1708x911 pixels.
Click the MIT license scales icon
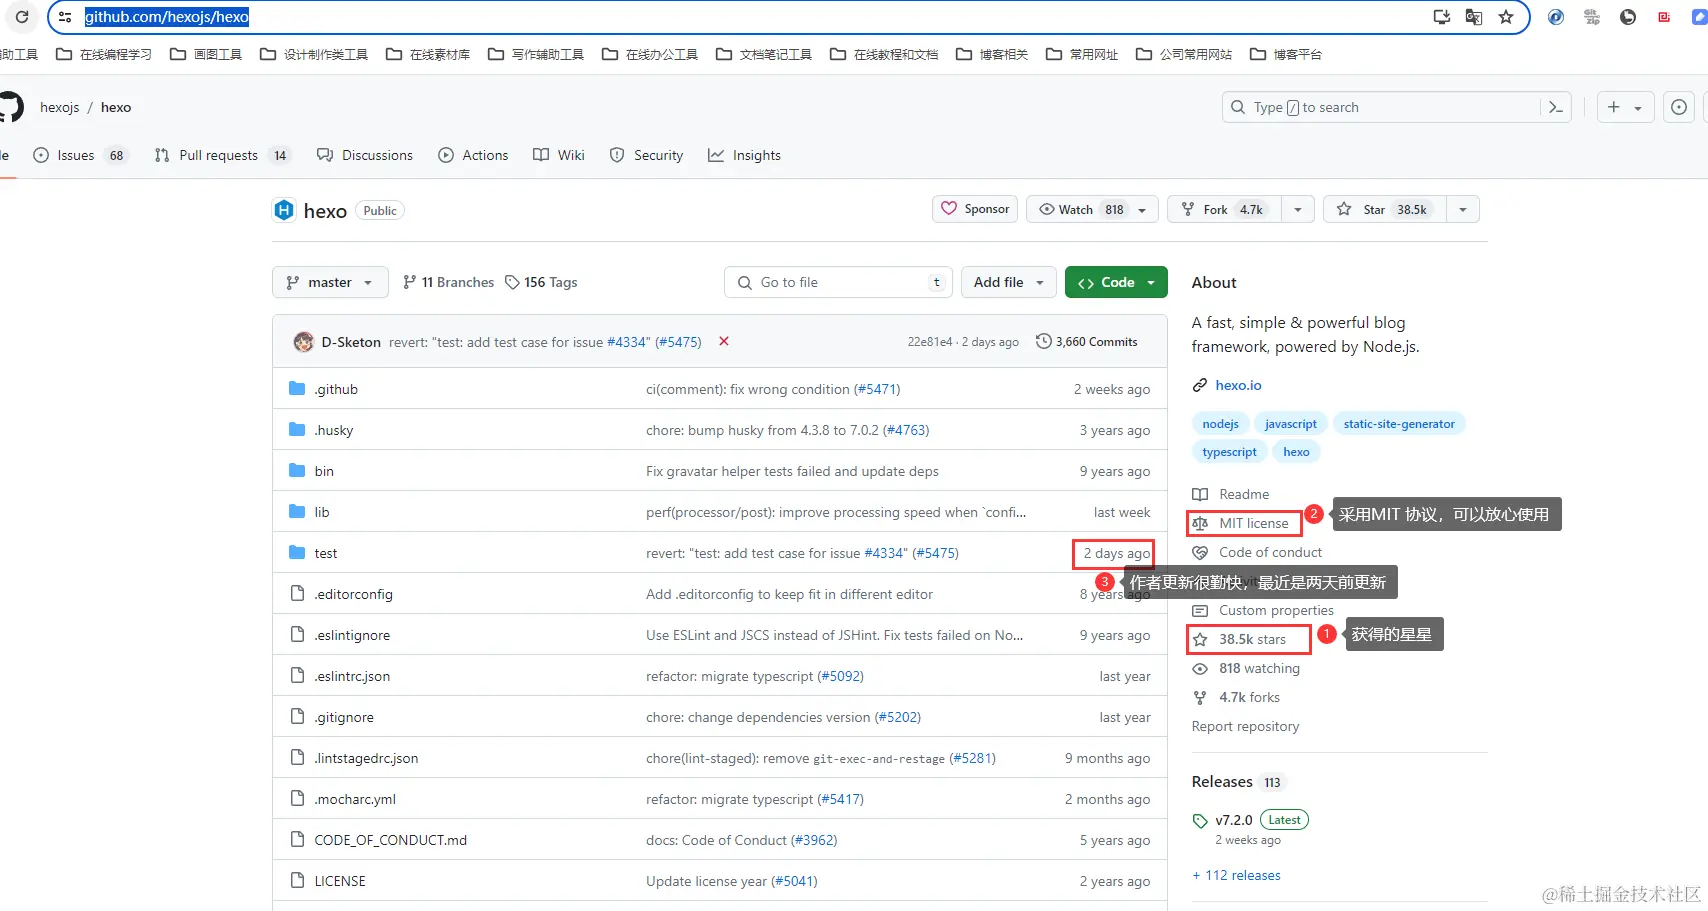pos(1200,522)
